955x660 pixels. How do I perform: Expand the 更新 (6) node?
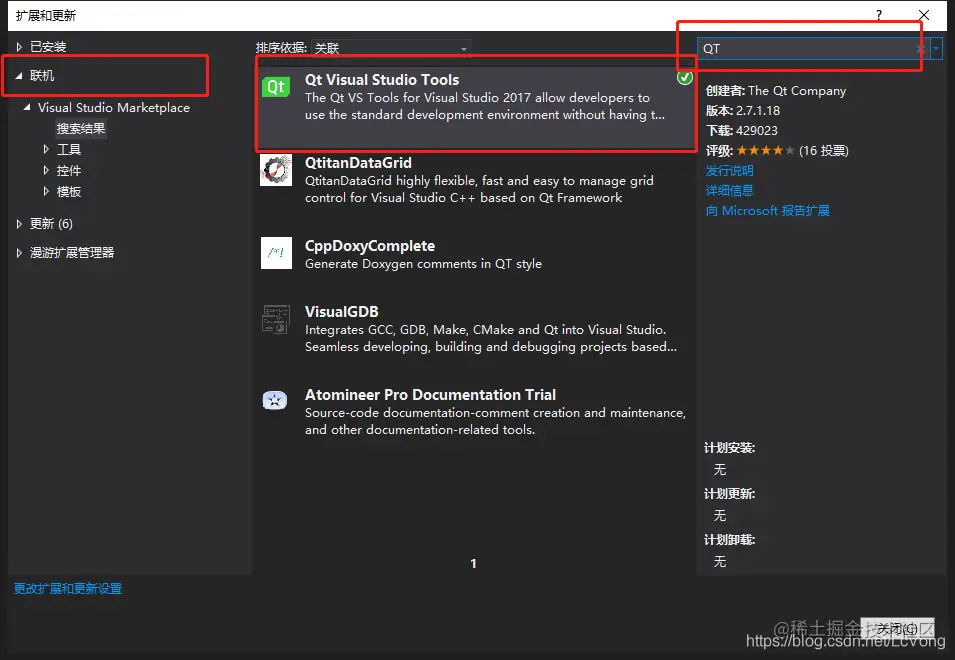[19, 223]
